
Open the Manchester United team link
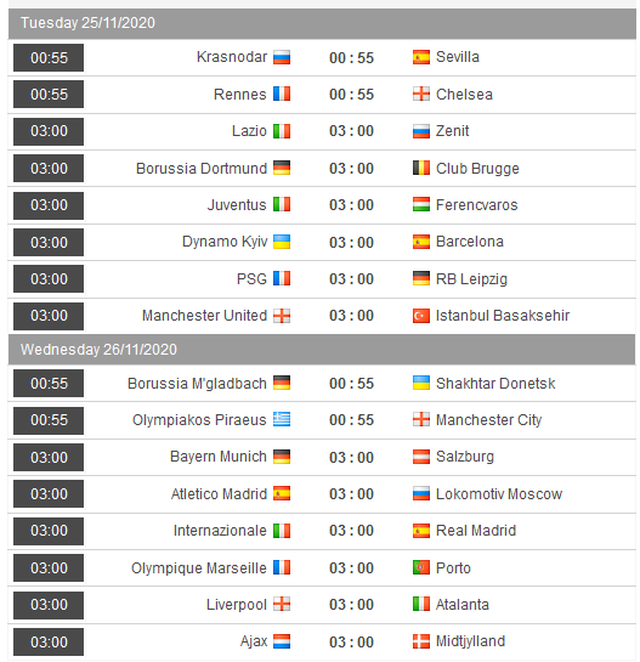click(204, 316)
